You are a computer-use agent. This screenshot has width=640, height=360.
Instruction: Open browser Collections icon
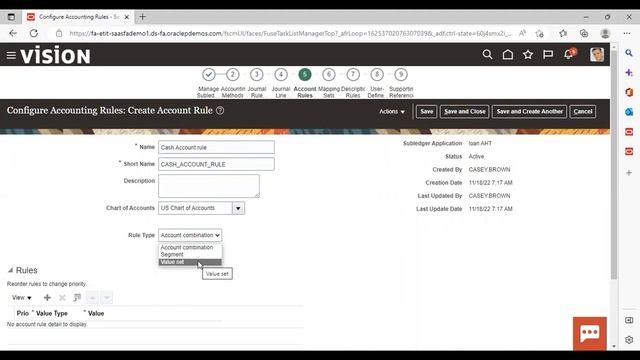(584, 33)
